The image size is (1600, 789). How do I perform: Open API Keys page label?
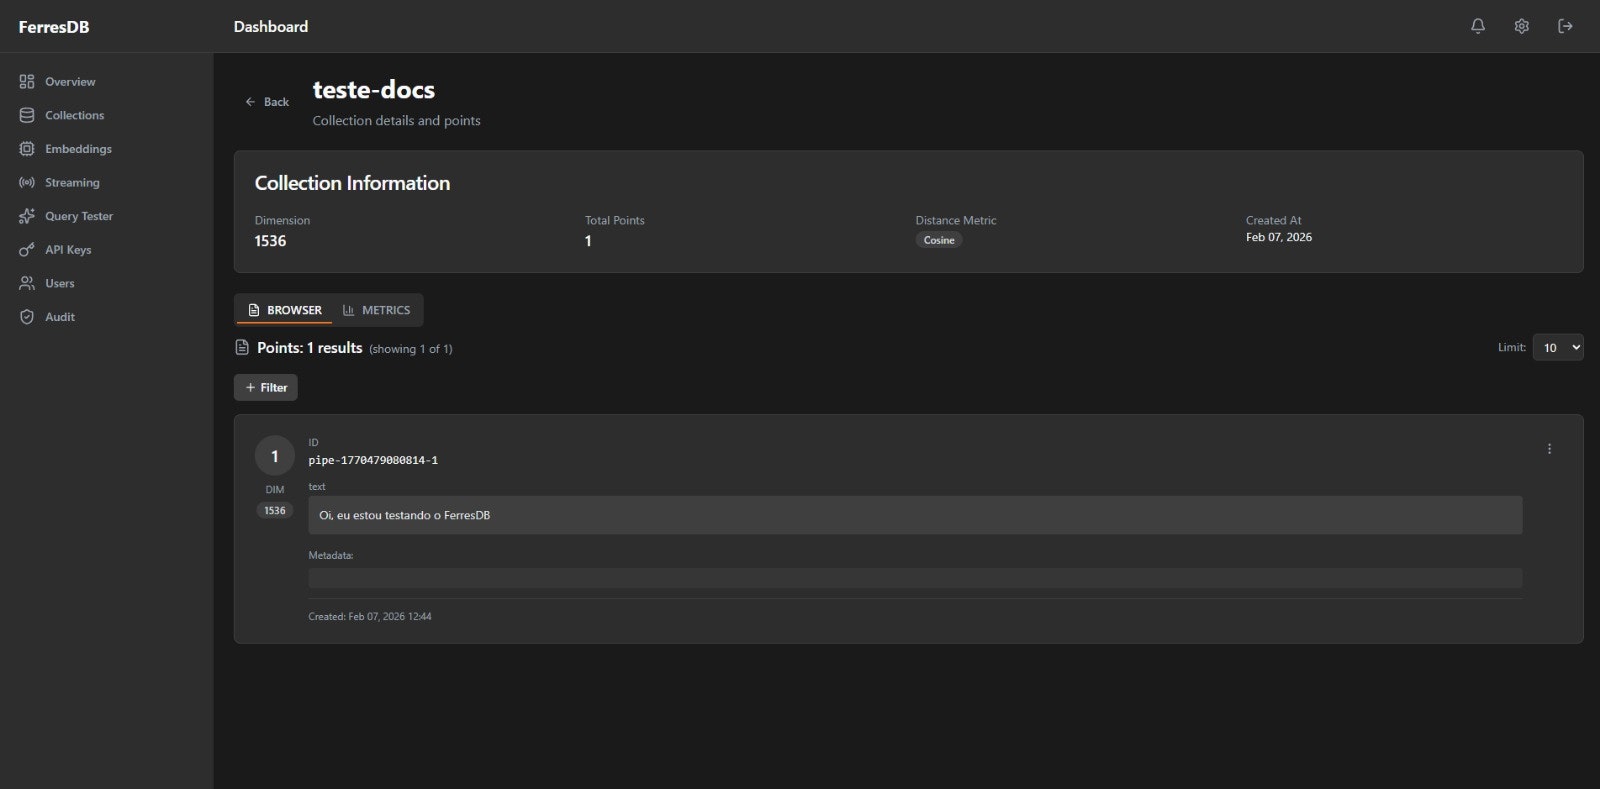tap(68, 250)
